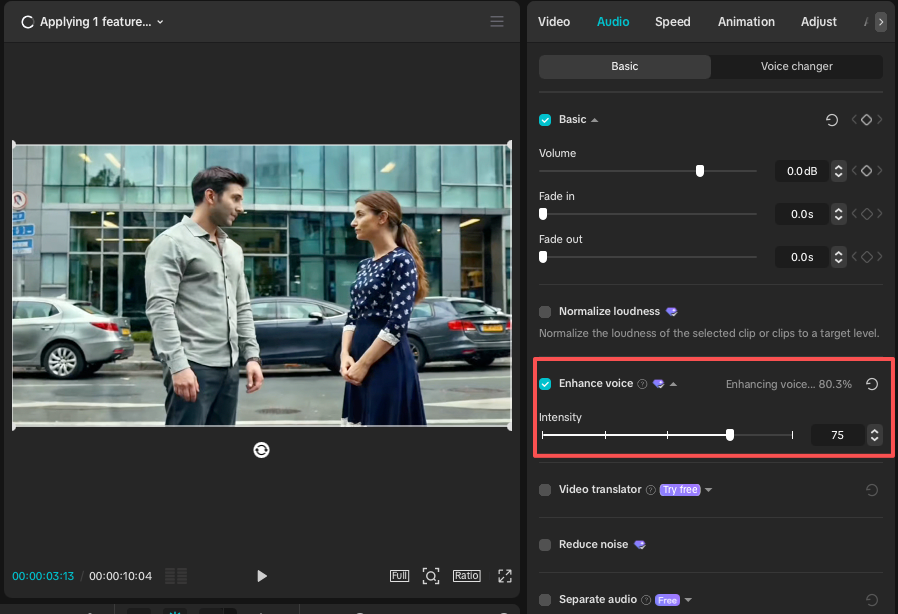Enable the Reduce noise checkbox
Viewport: 898px width, 614px height.
click(545, 544)
